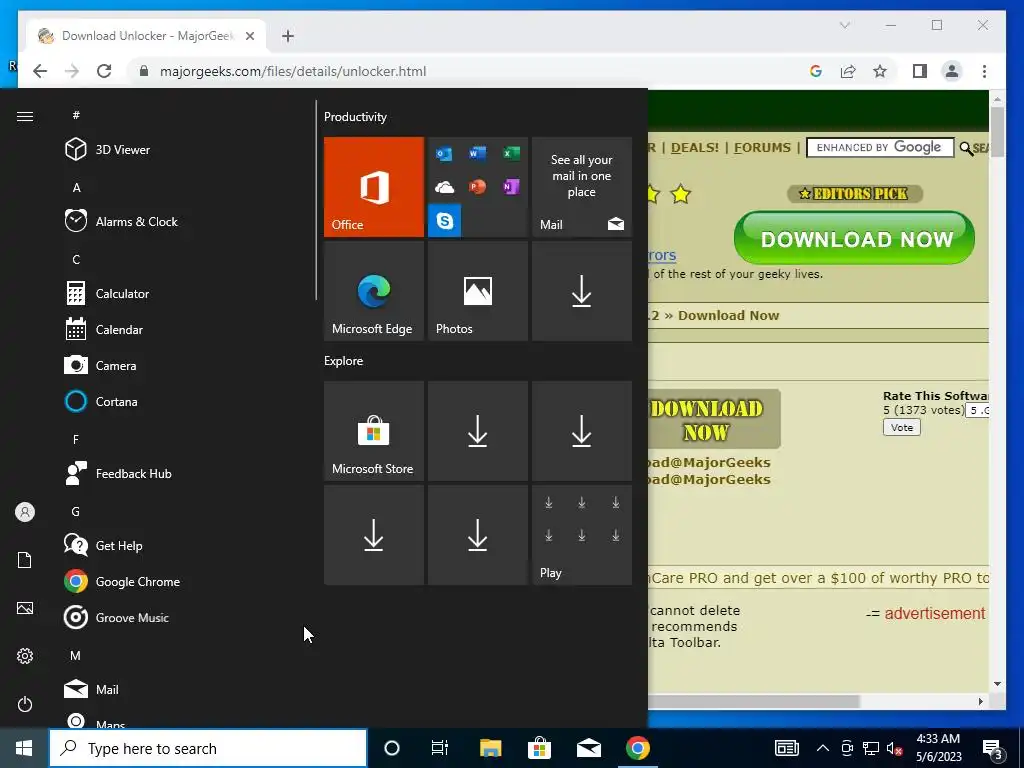This screenshot has width=1024, height=768.
Task: Click the Windows Start button
Action: (x=24, y=748)
